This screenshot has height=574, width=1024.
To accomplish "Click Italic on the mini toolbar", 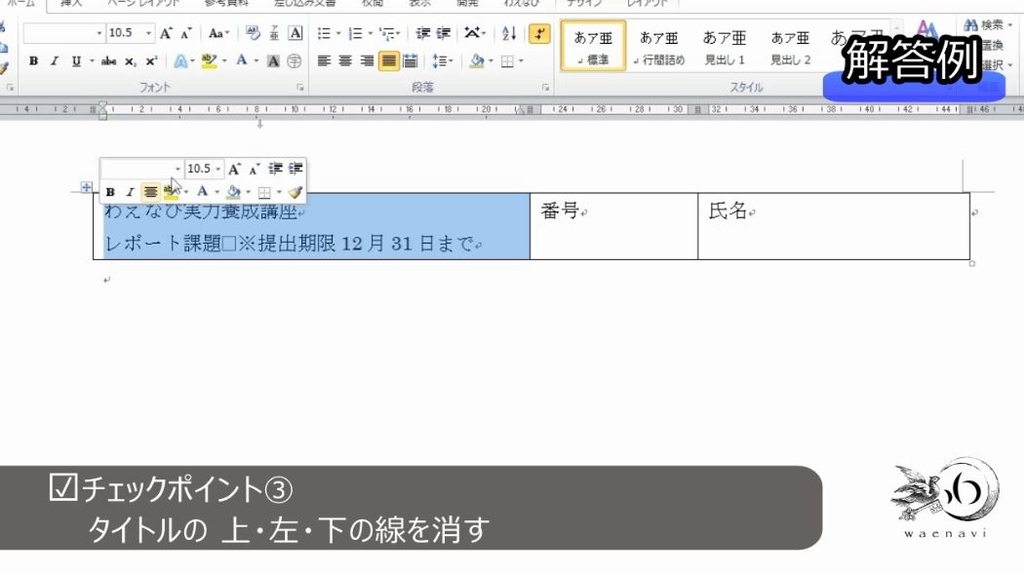I will [x=130, y=192].
